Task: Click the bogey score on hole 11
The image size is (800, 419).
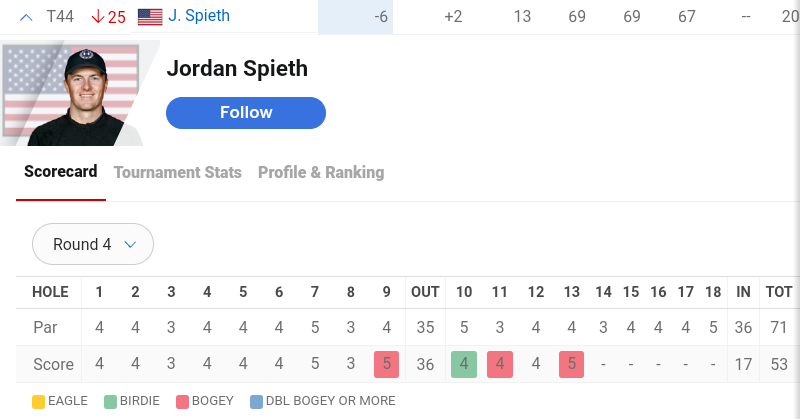Action: tap(500, 364)
